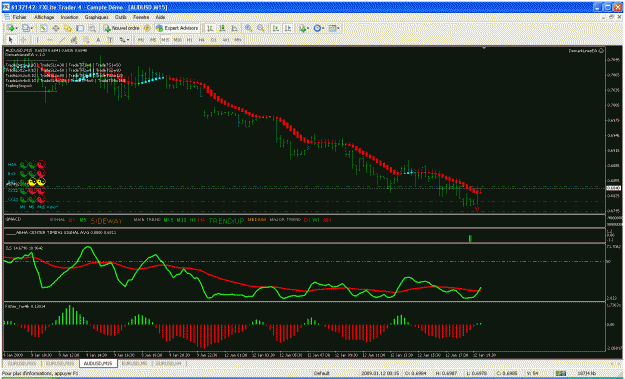The image size is (625, 379).
Task: Select the cursor arrow tool
Action: pos(11,39)
